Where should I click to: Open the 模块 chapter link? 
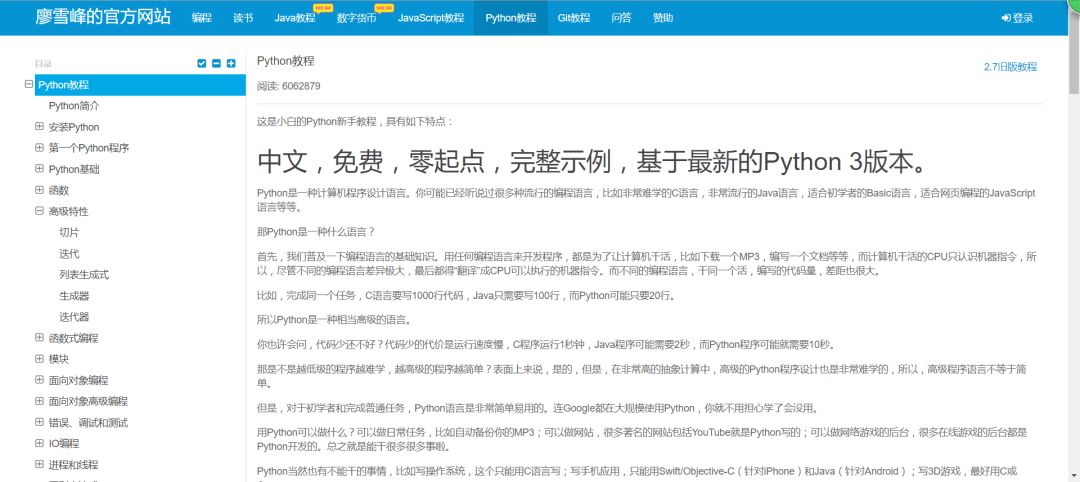(x=59, y=359)
